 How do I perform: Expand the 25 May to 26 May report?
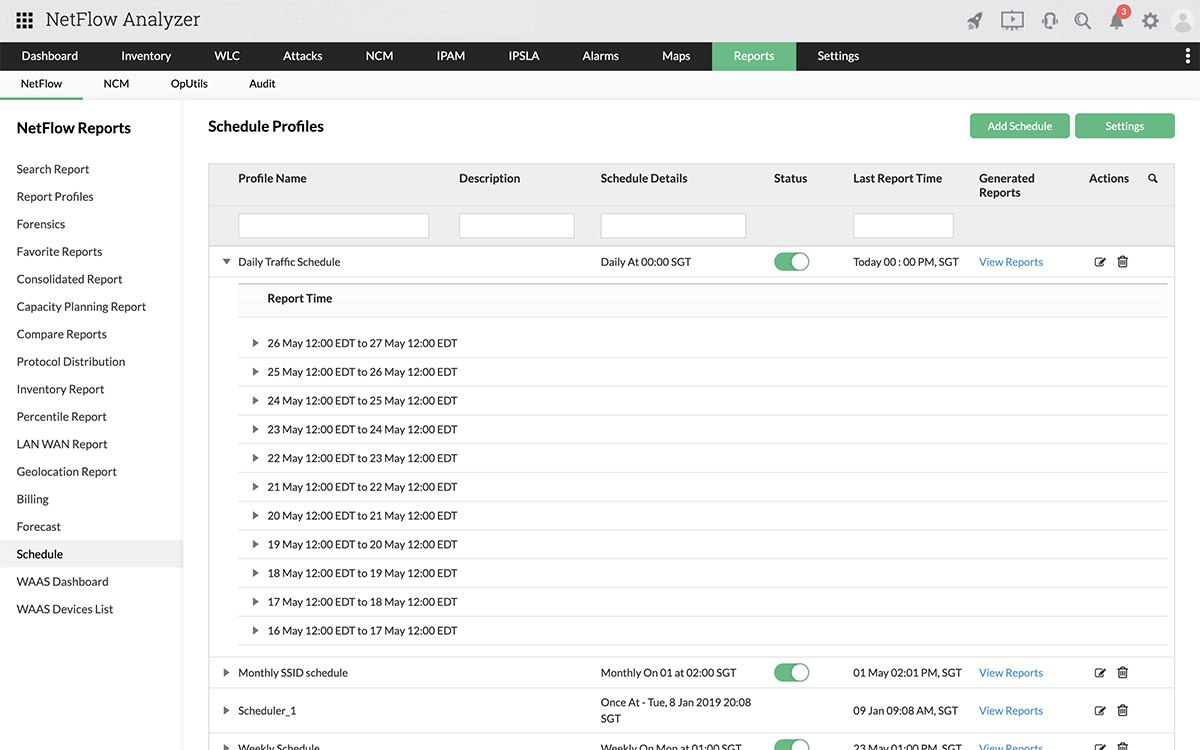pyautogui.click(x=256, y=372)
